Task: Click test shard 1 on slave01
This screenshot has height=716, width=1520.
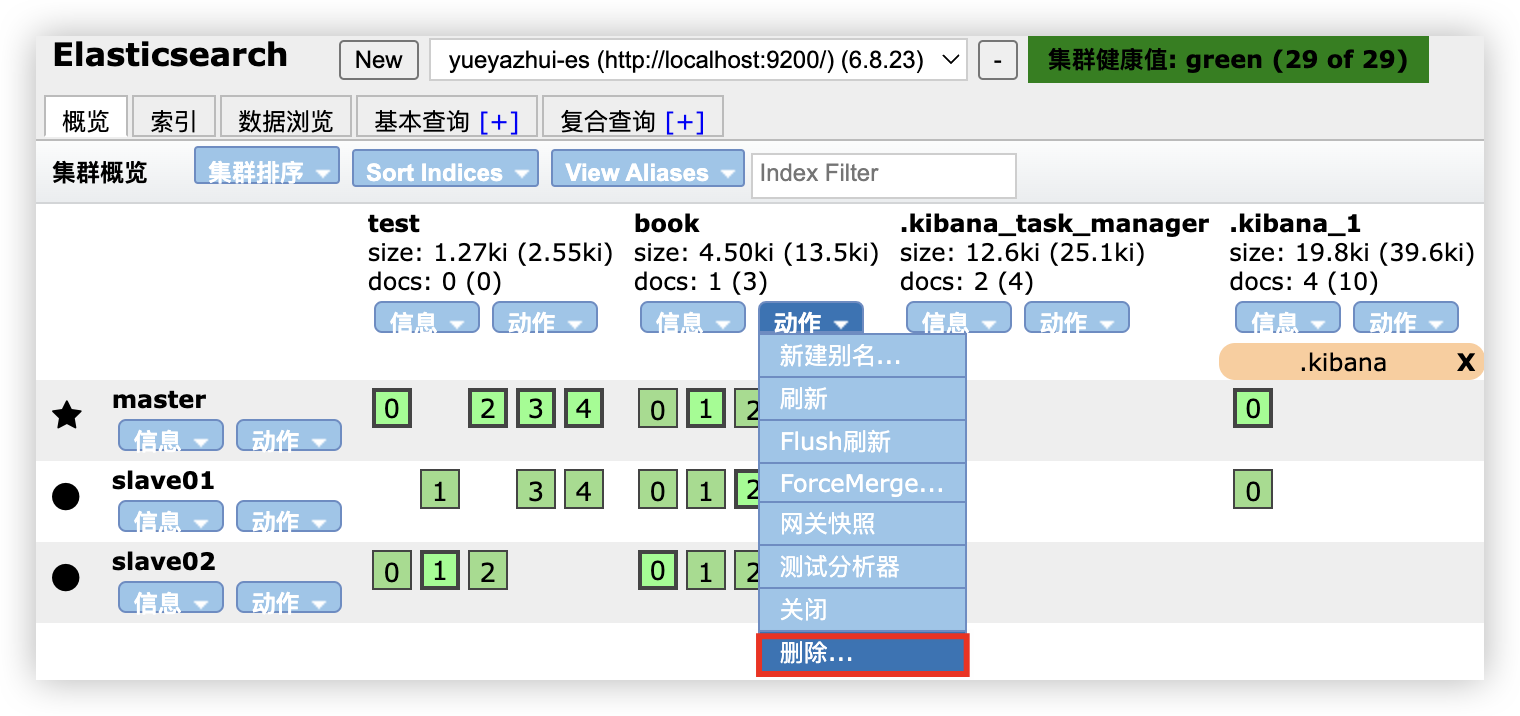Action: point(440,490)
